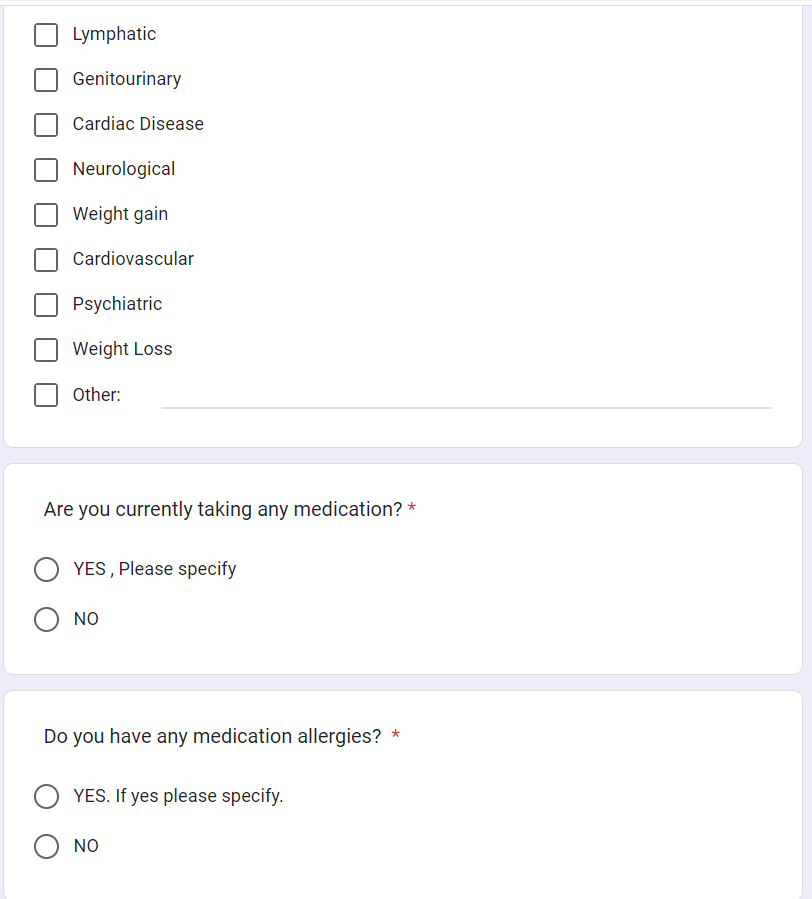Tick the Psychiatric checkbox
The height and width of the screenshot is (899, 812).
pyautogui.click(x=46, y=305)
